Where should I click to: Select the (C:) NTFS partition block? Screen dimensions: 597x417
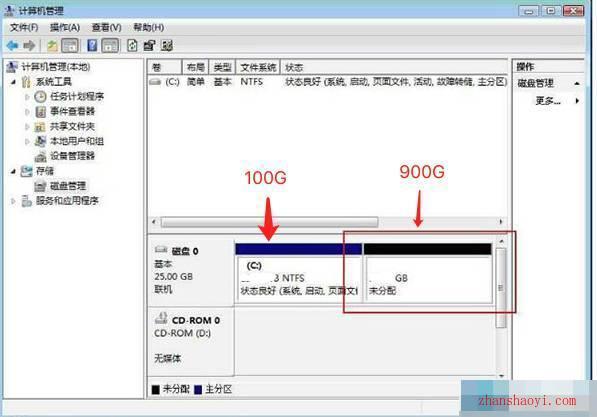point(298,273)
